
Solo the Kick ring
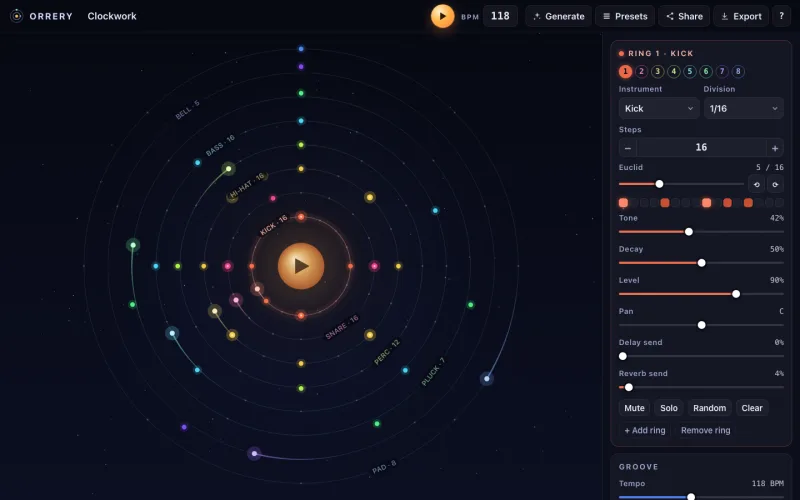pyautogui.click(x=669, y=408)
